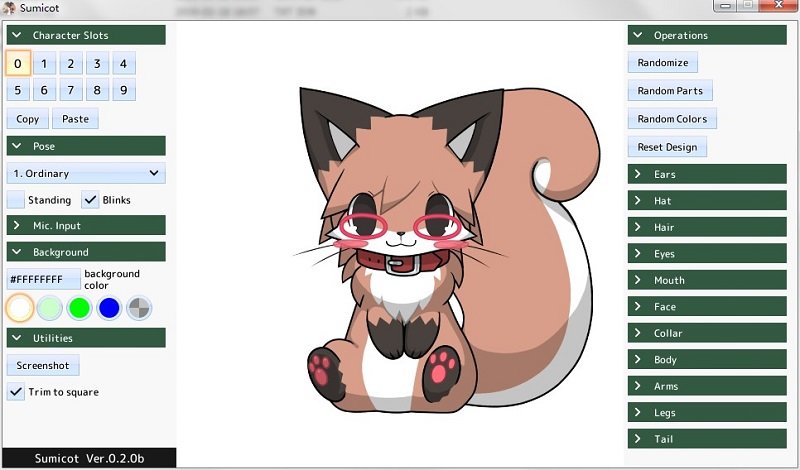Uncheck Trim to square option
The height and width of the screenshot is (470, 800).
[x=16, y=392]
